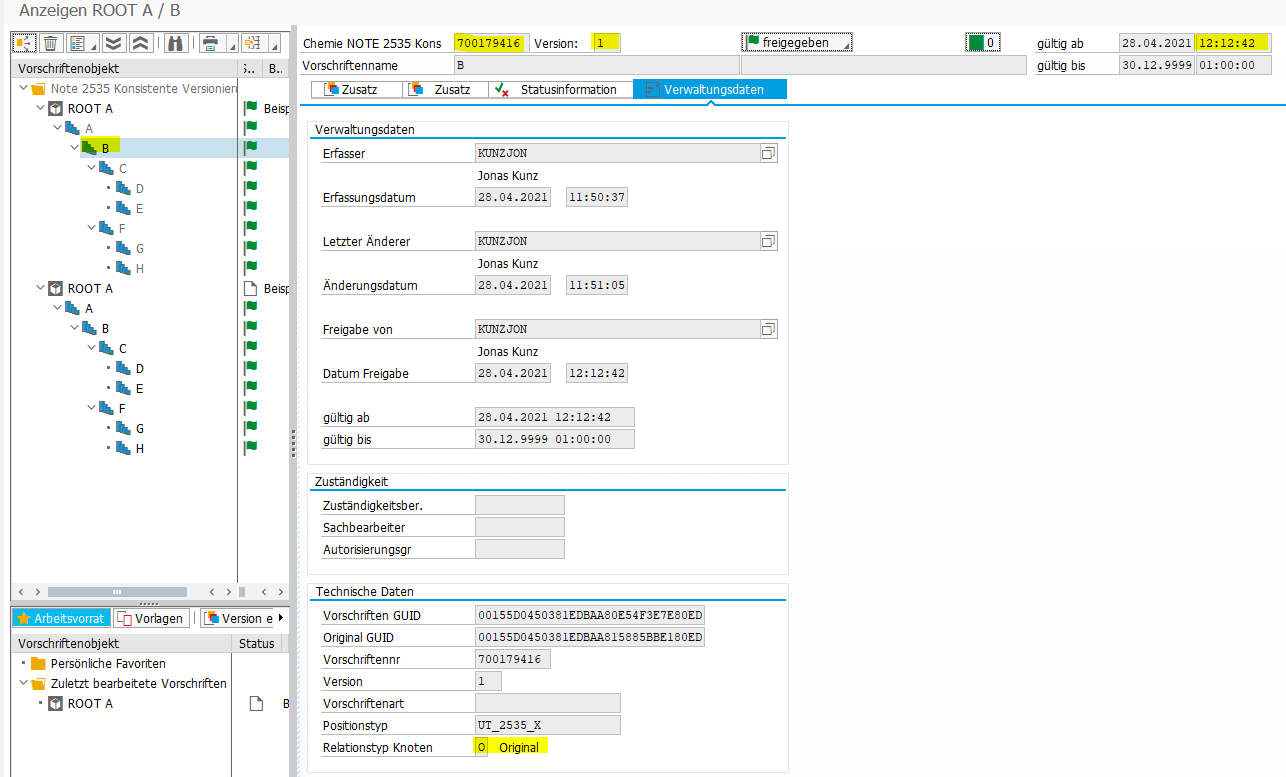Select the Arbeitsvorrat button
The height and width of the screenshot is (777, 1286).
point(61,618)
